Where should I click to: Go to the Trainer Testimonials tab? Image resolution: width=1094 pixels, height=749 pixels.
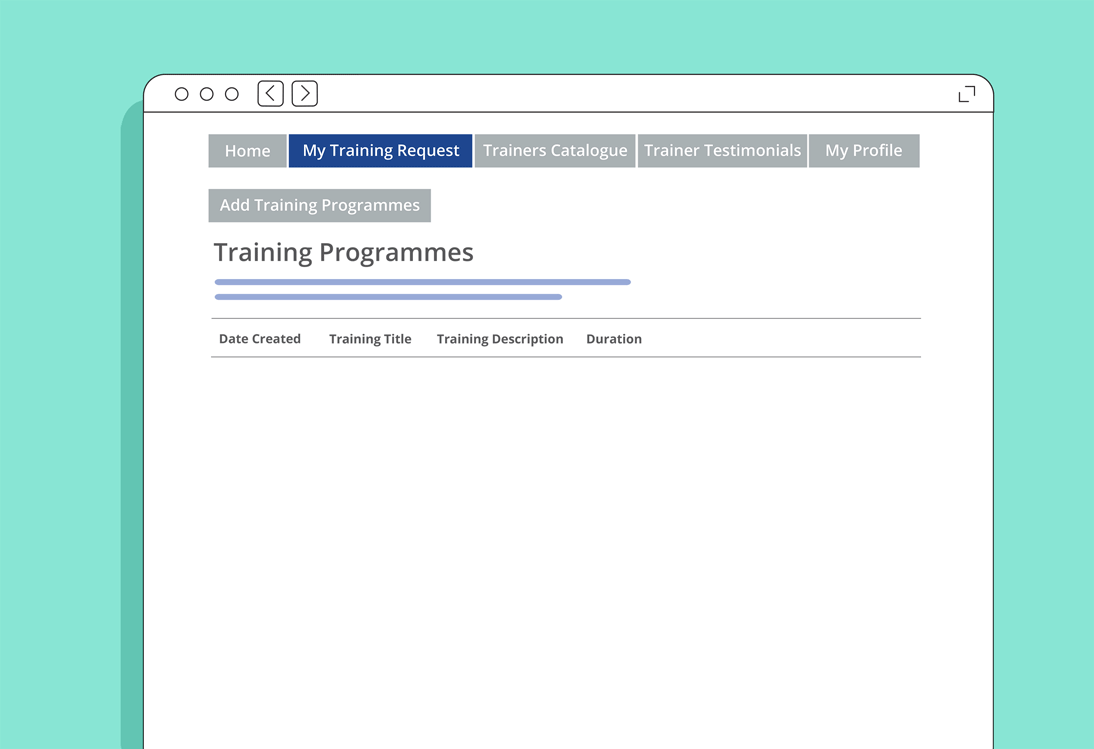[x=722, y=151]
